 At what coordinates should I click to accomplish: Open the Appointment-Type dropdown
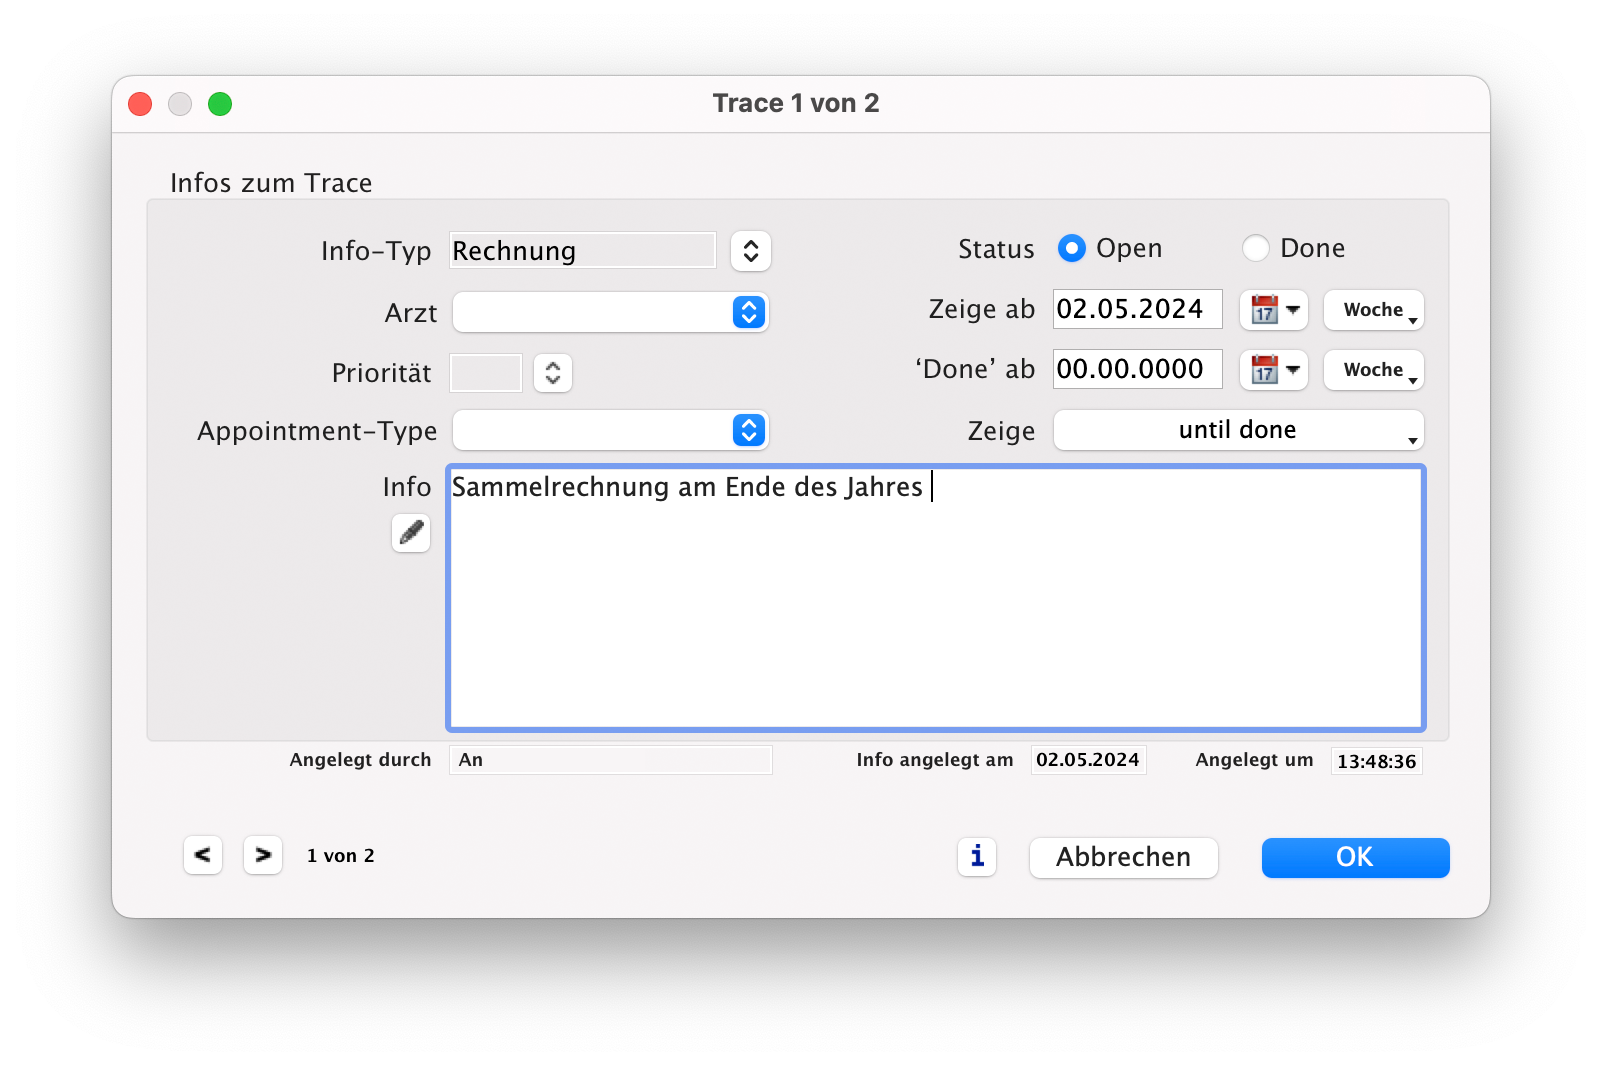click(x=610, y=430)
